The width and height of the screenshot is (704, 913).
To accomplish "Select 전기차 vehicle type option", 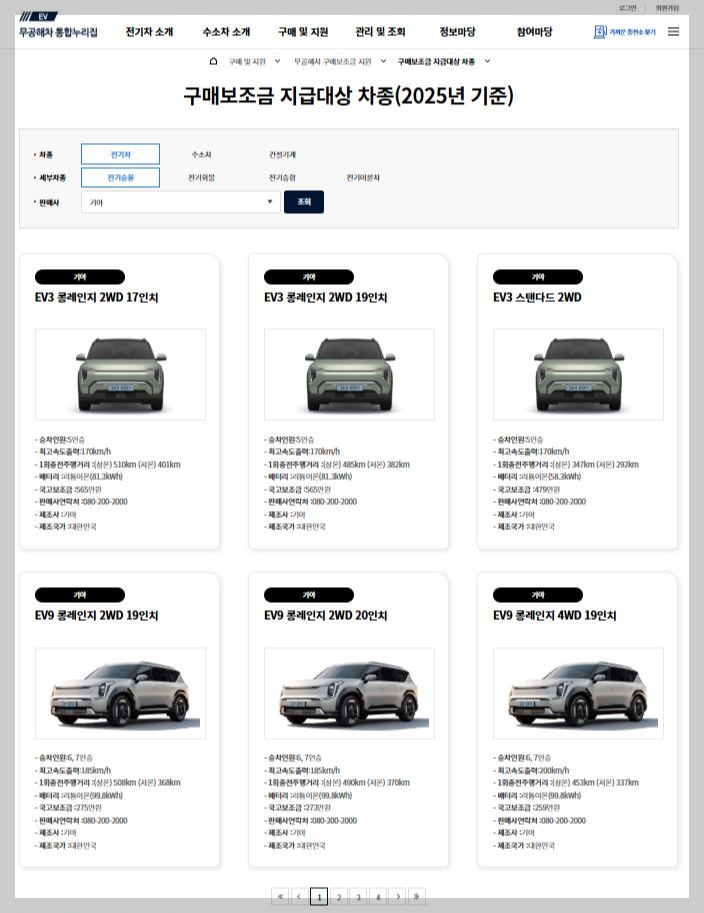I will click(121, 154).
